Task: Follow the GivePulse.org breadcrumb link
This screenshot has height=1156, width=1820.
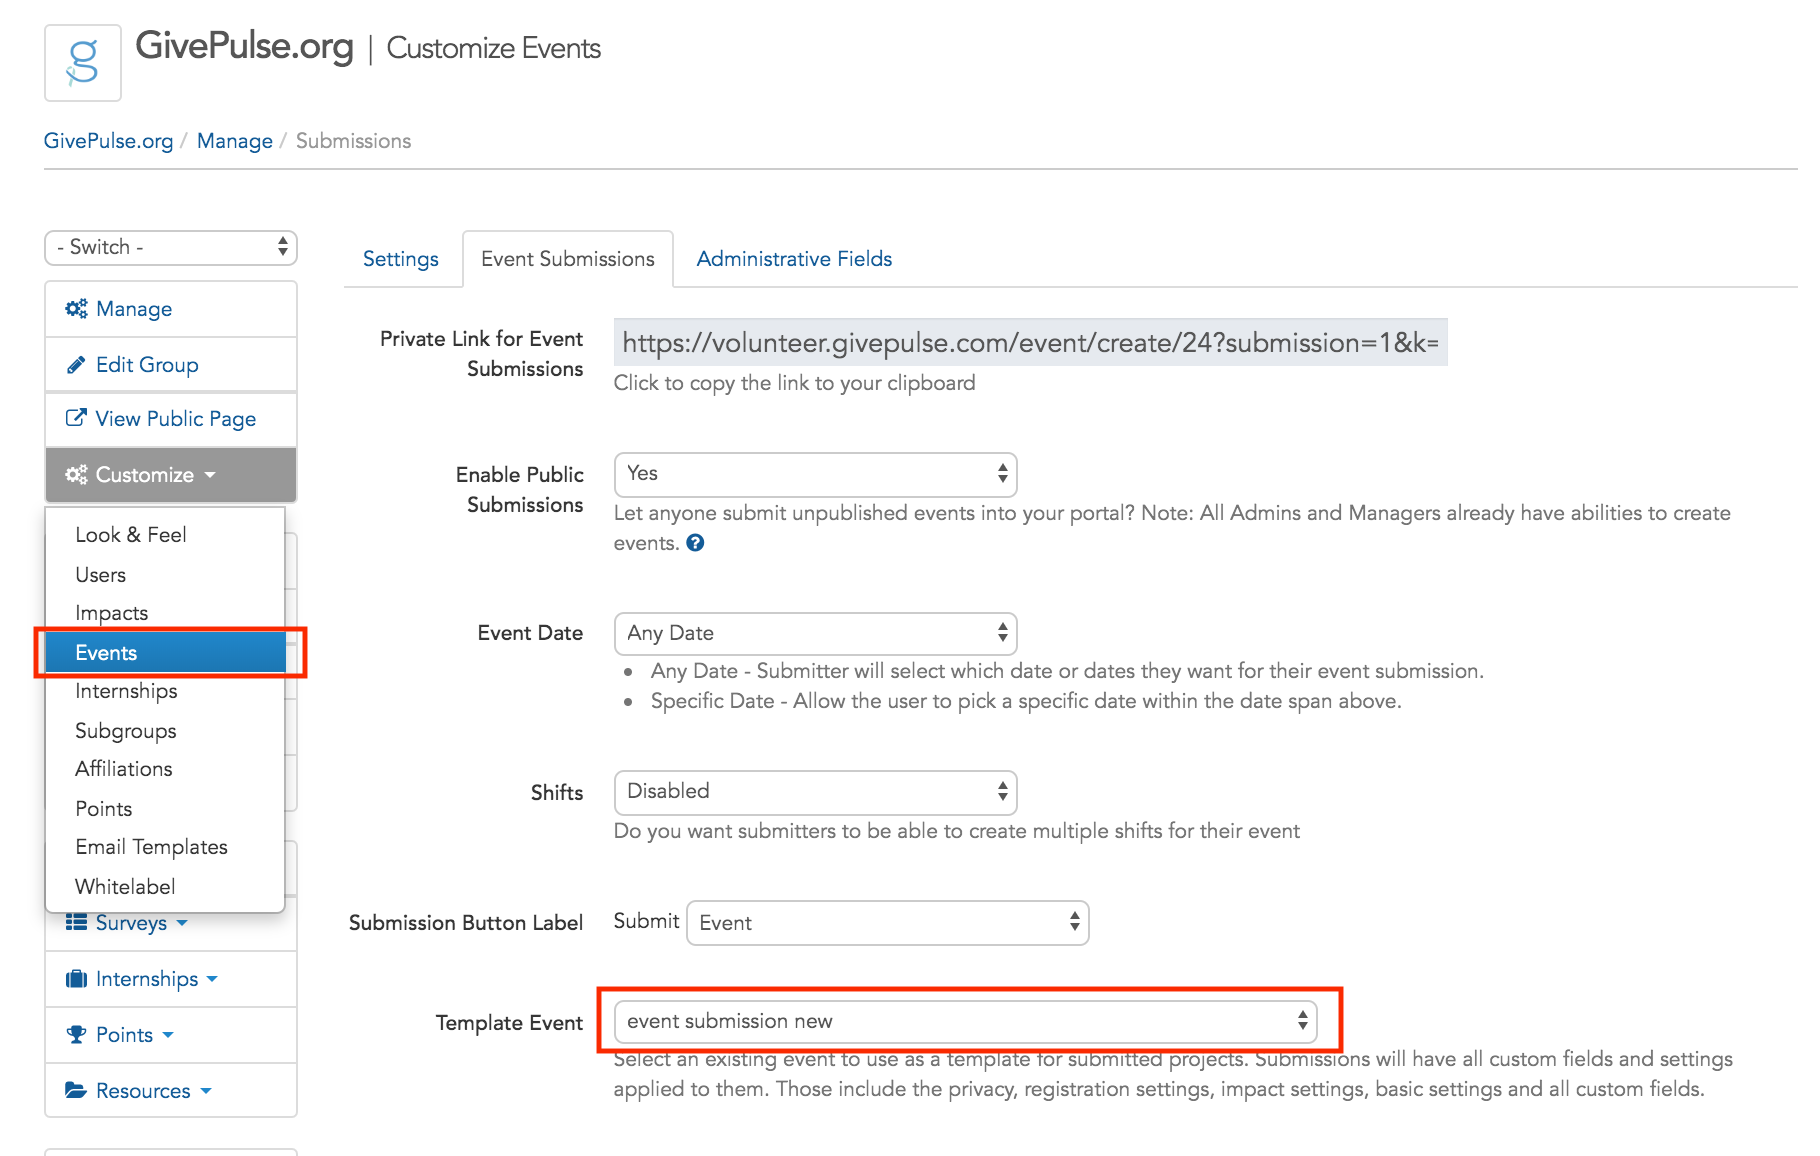Action: pos(108,141)
